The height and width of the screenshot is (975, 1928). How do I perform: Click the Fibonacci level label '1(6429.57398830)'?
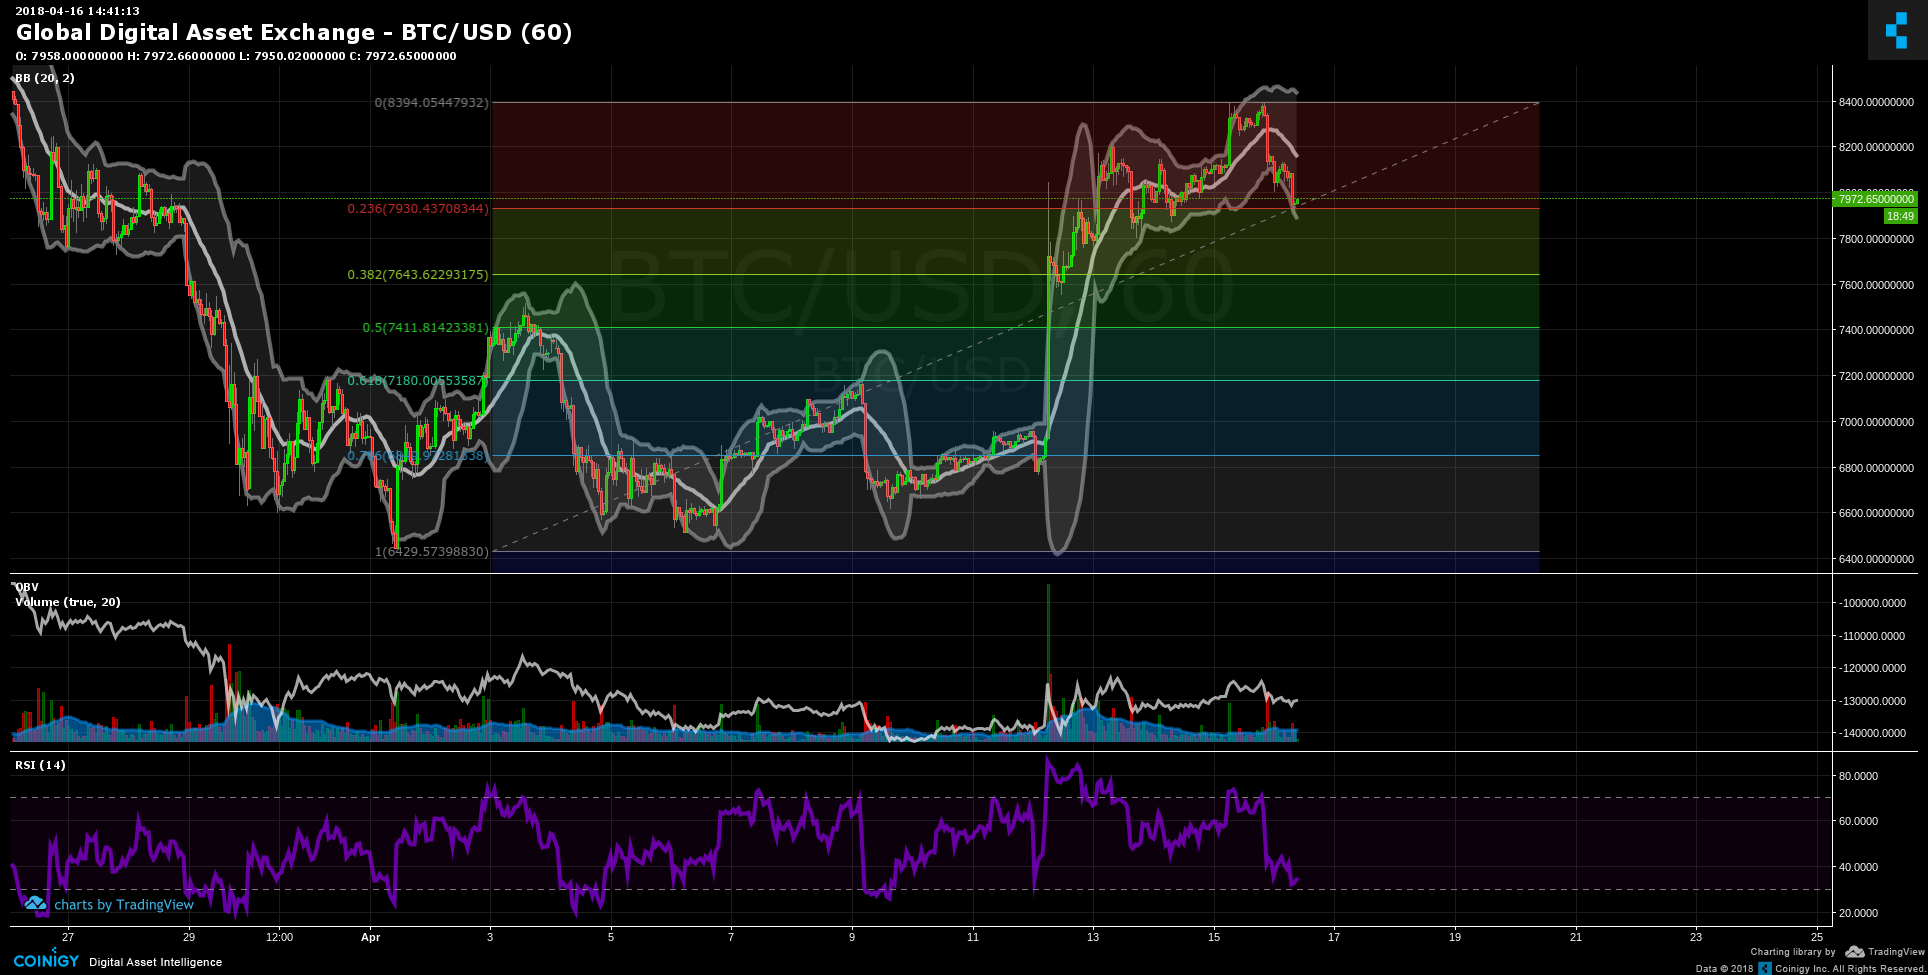pos(432,552)
